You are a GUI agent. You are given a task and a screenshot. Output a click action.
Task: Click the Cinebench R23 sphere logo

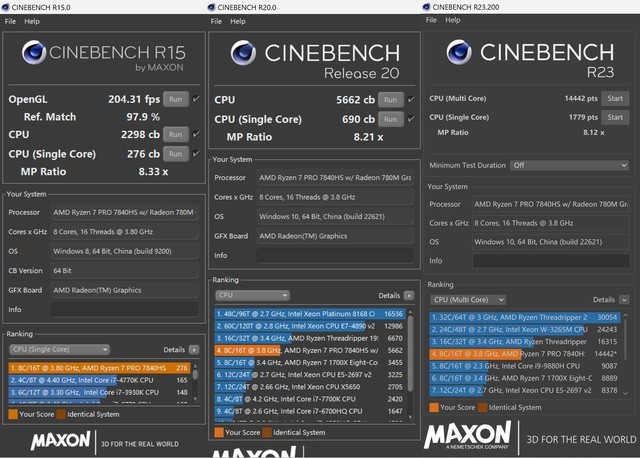[458, 52]
